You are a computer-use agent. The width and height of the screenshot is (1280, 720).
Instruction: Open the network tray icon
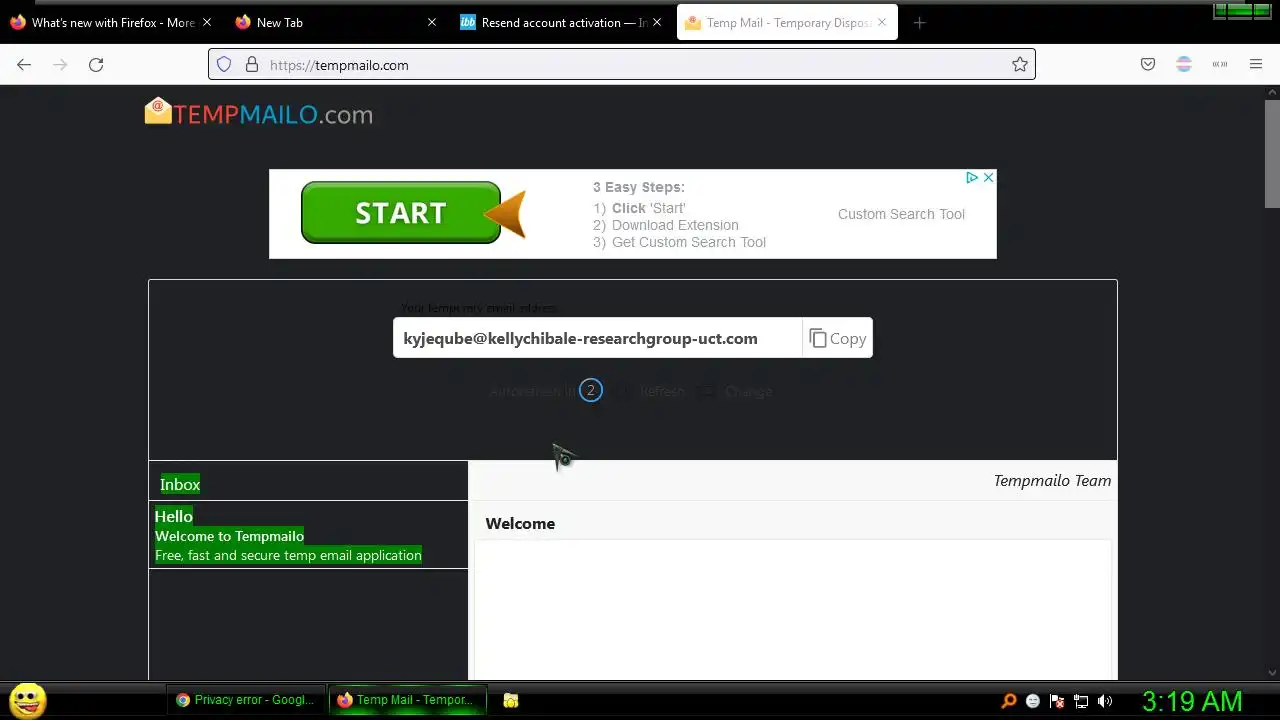point(1081,701)
